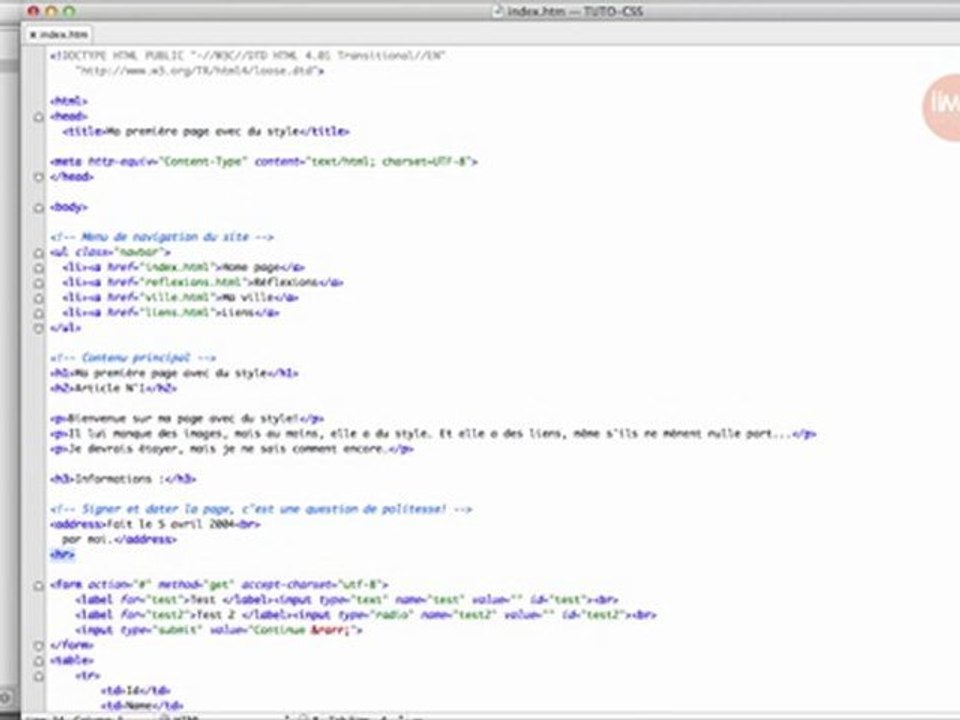Click the loose.dtd URL line
This screenshot has width=960, height=720.
(200, 71)
